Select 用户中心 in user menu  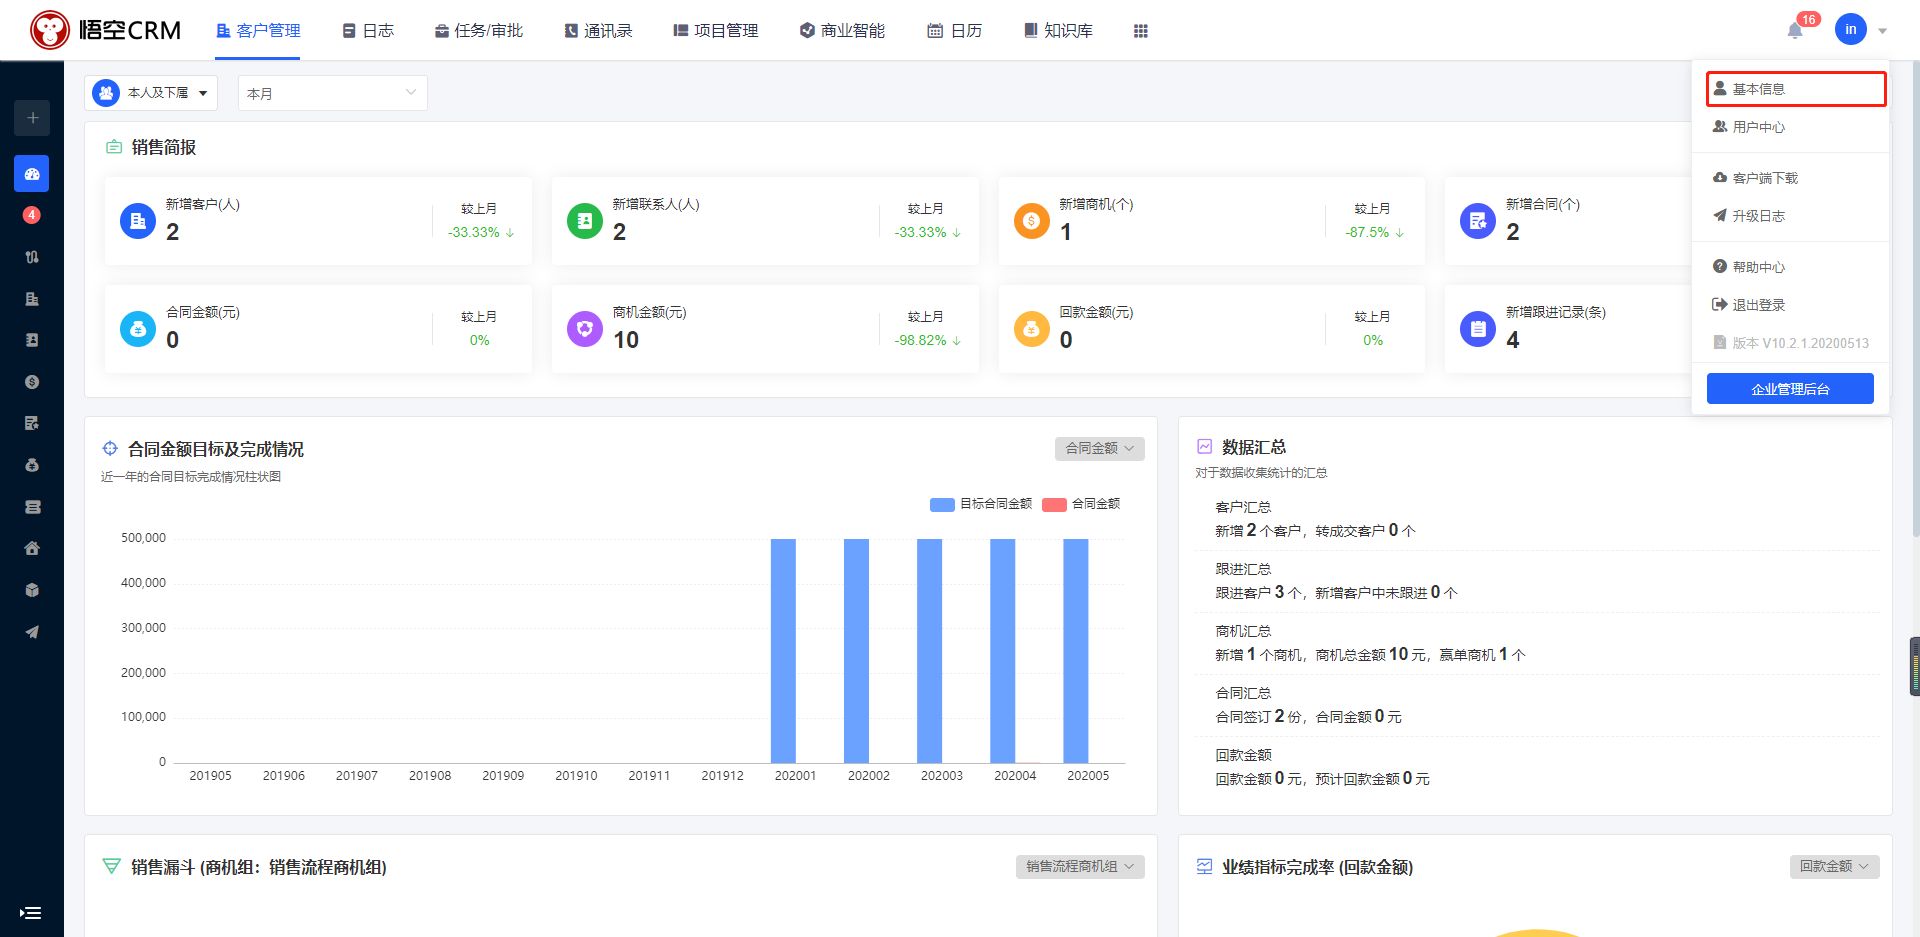click(x=1790, y=127)
